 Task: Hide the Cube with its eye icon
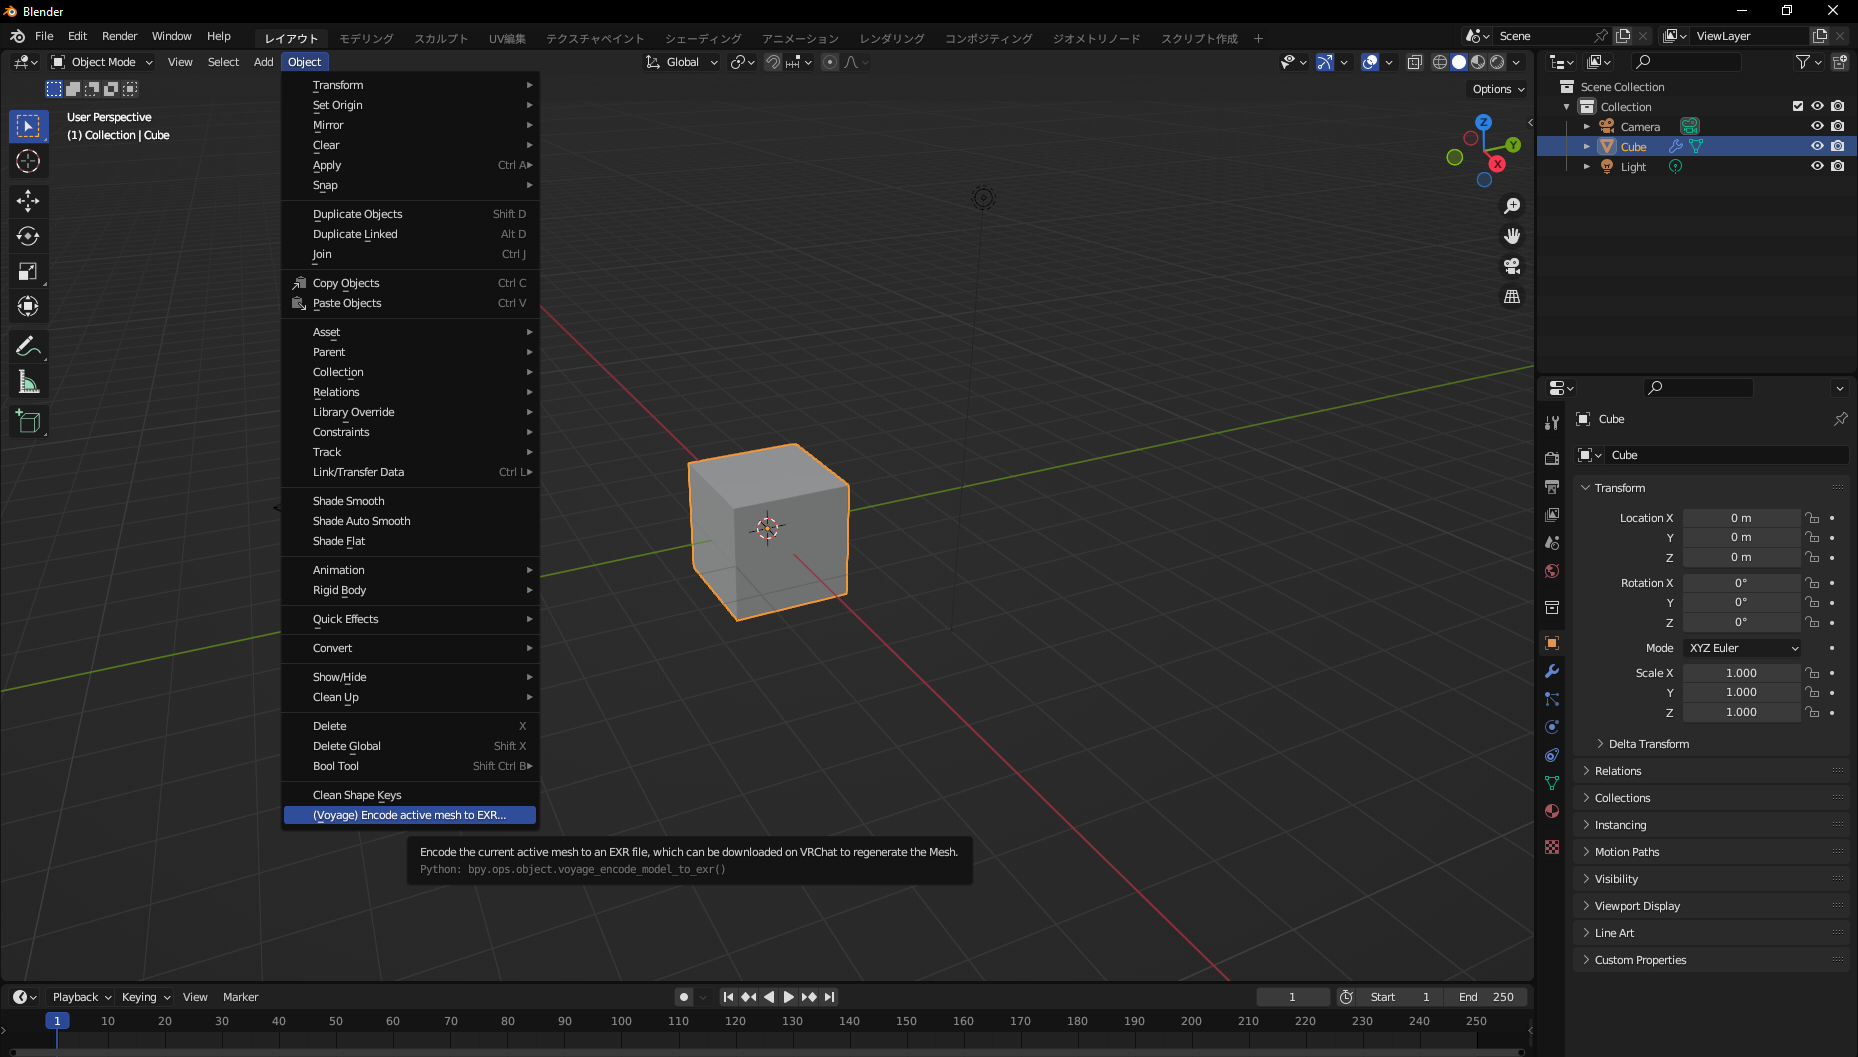1817,146
